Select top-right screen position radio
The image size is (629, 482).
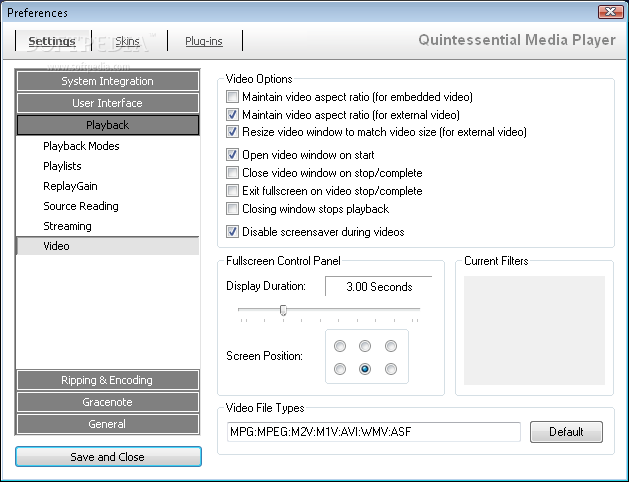(x=391, y=346)
